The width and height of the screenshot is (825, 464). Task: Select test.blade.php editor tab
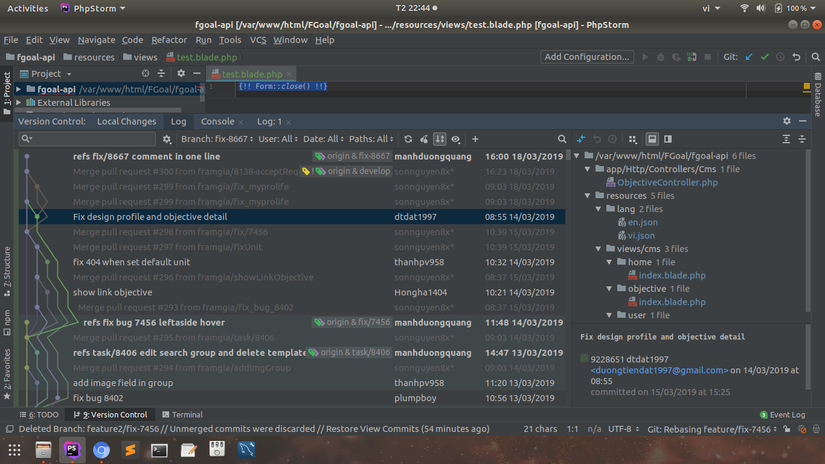click(251, 74)
